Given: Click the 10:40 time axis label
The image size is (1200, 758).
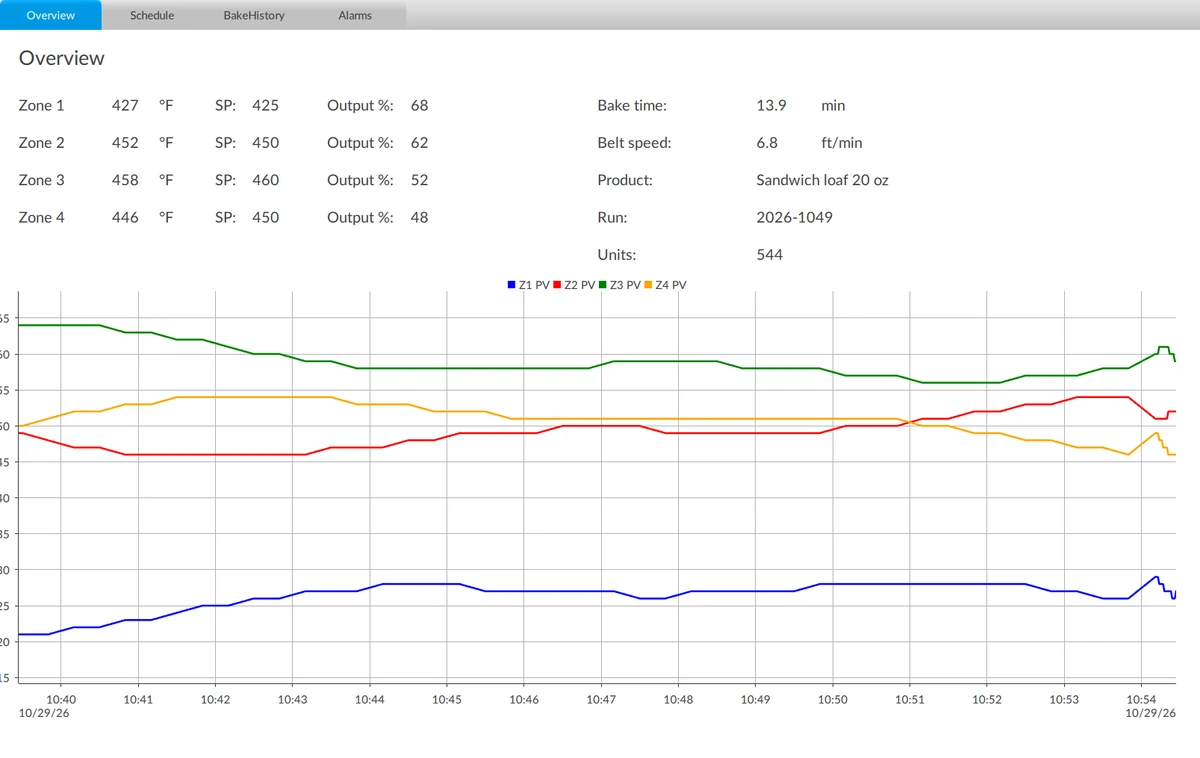Looking at the screenshot, I should [61, 700].
